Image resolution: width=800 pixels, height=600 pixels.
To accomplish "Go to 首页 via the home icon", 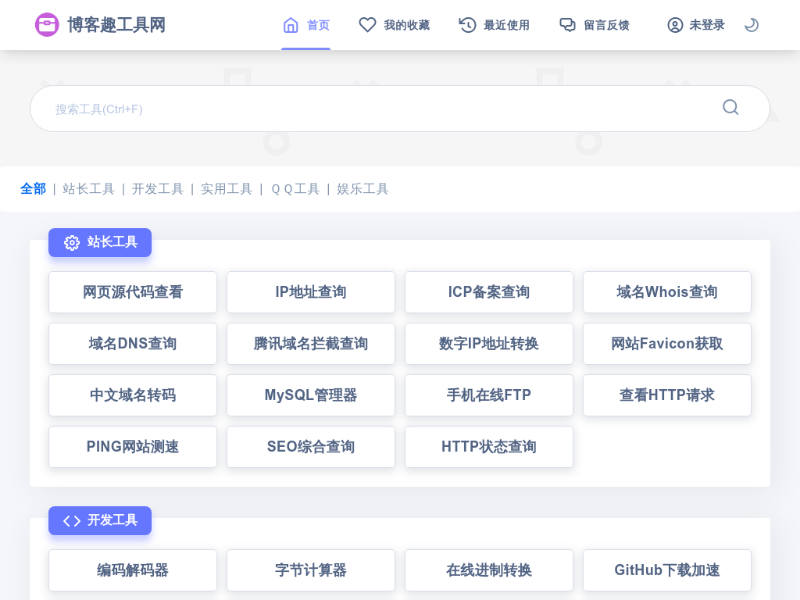I will point(291,25).
